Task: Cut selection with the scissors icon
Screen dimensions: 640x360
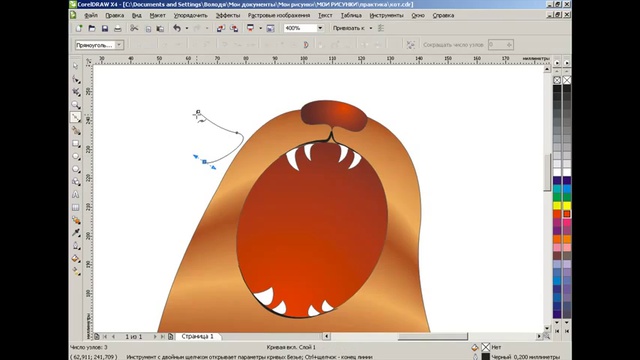Action: click(x=134, y=28)
